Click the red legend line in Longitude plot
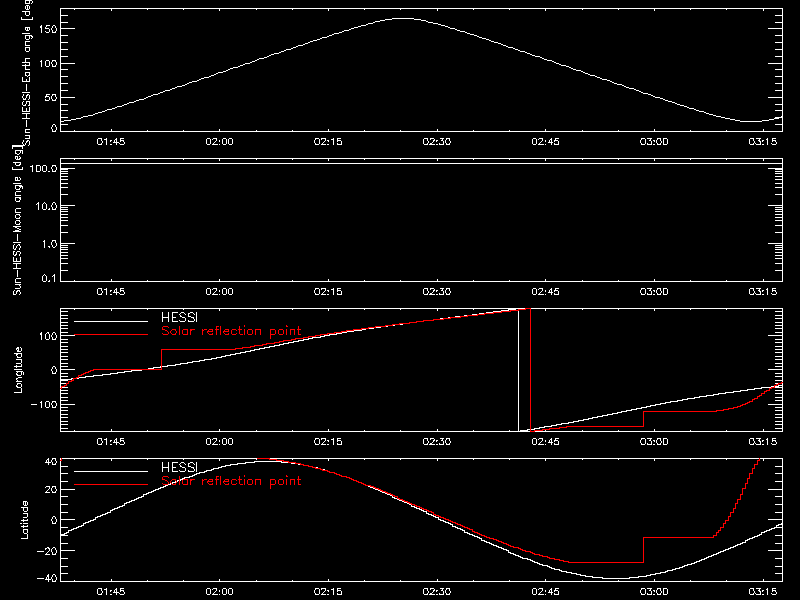 click(111, 335)
